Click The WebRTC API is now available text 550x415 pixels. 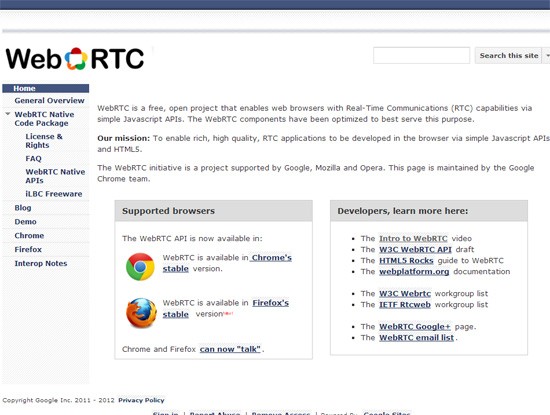(192, 239)
